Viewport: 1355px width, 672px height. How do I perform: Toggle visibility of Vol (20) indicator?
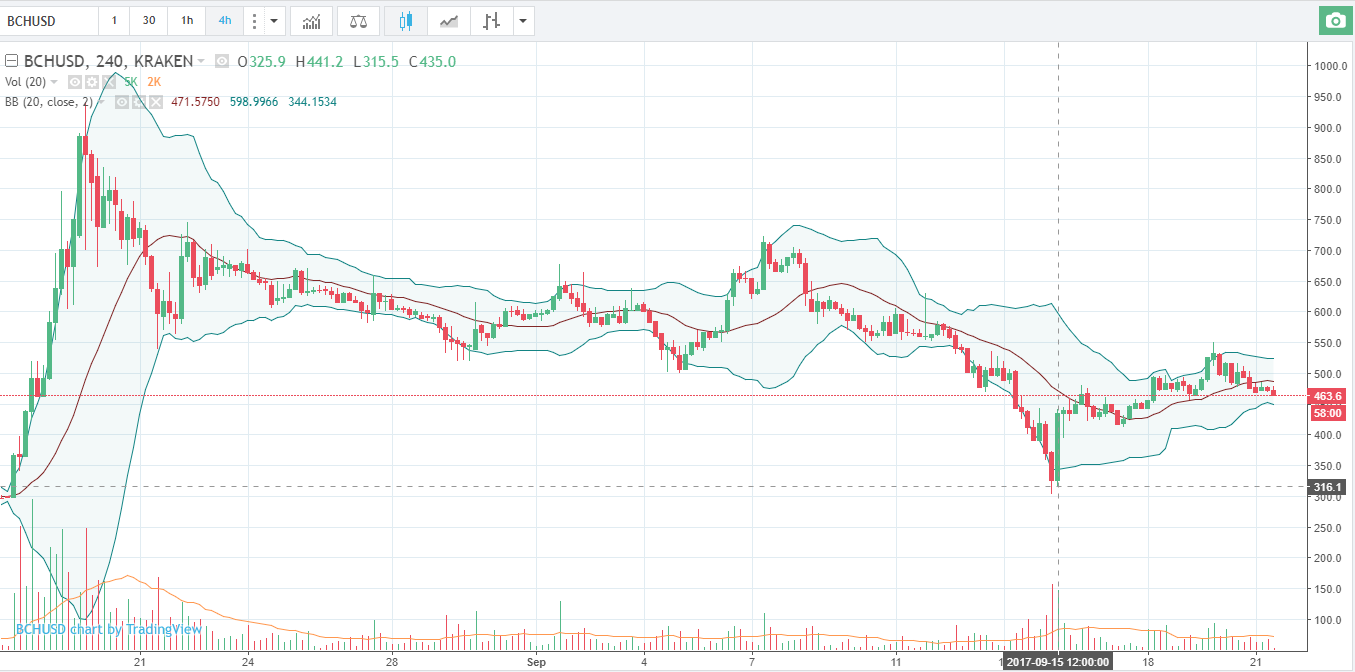(x=75, y=82)
